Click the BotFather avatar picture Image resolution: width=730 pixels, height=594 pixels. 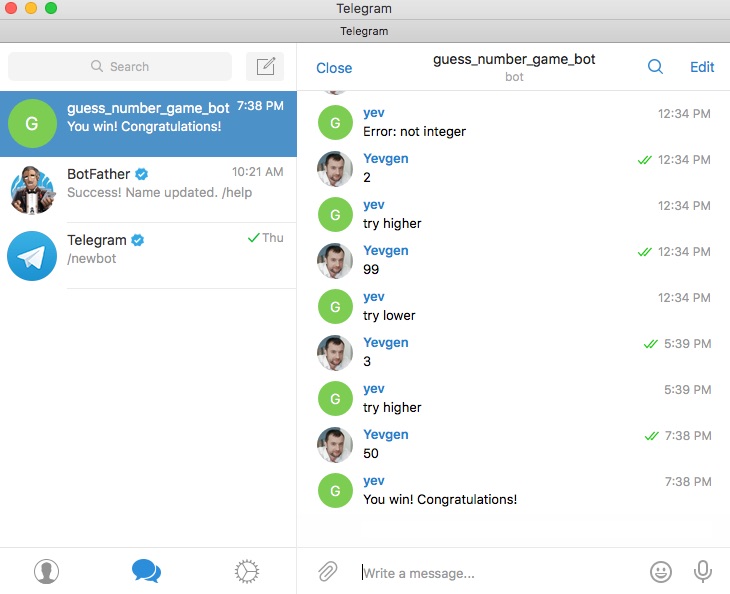[x=32, y=189]
